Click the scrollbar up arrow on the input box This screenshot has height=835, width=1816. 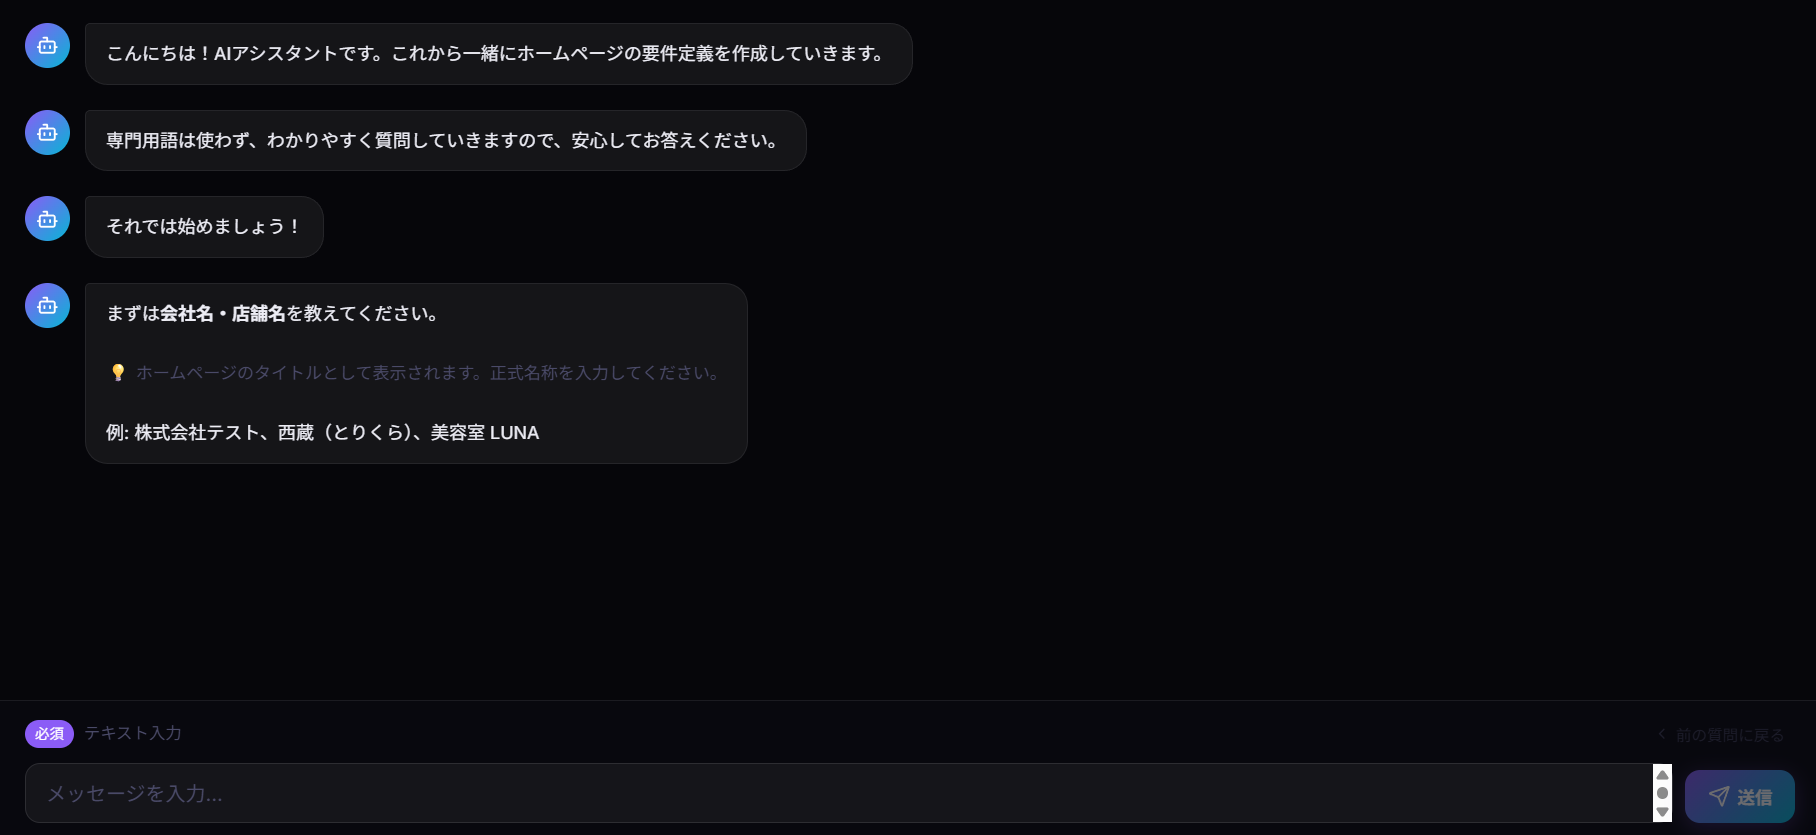tap(1662, 773)
